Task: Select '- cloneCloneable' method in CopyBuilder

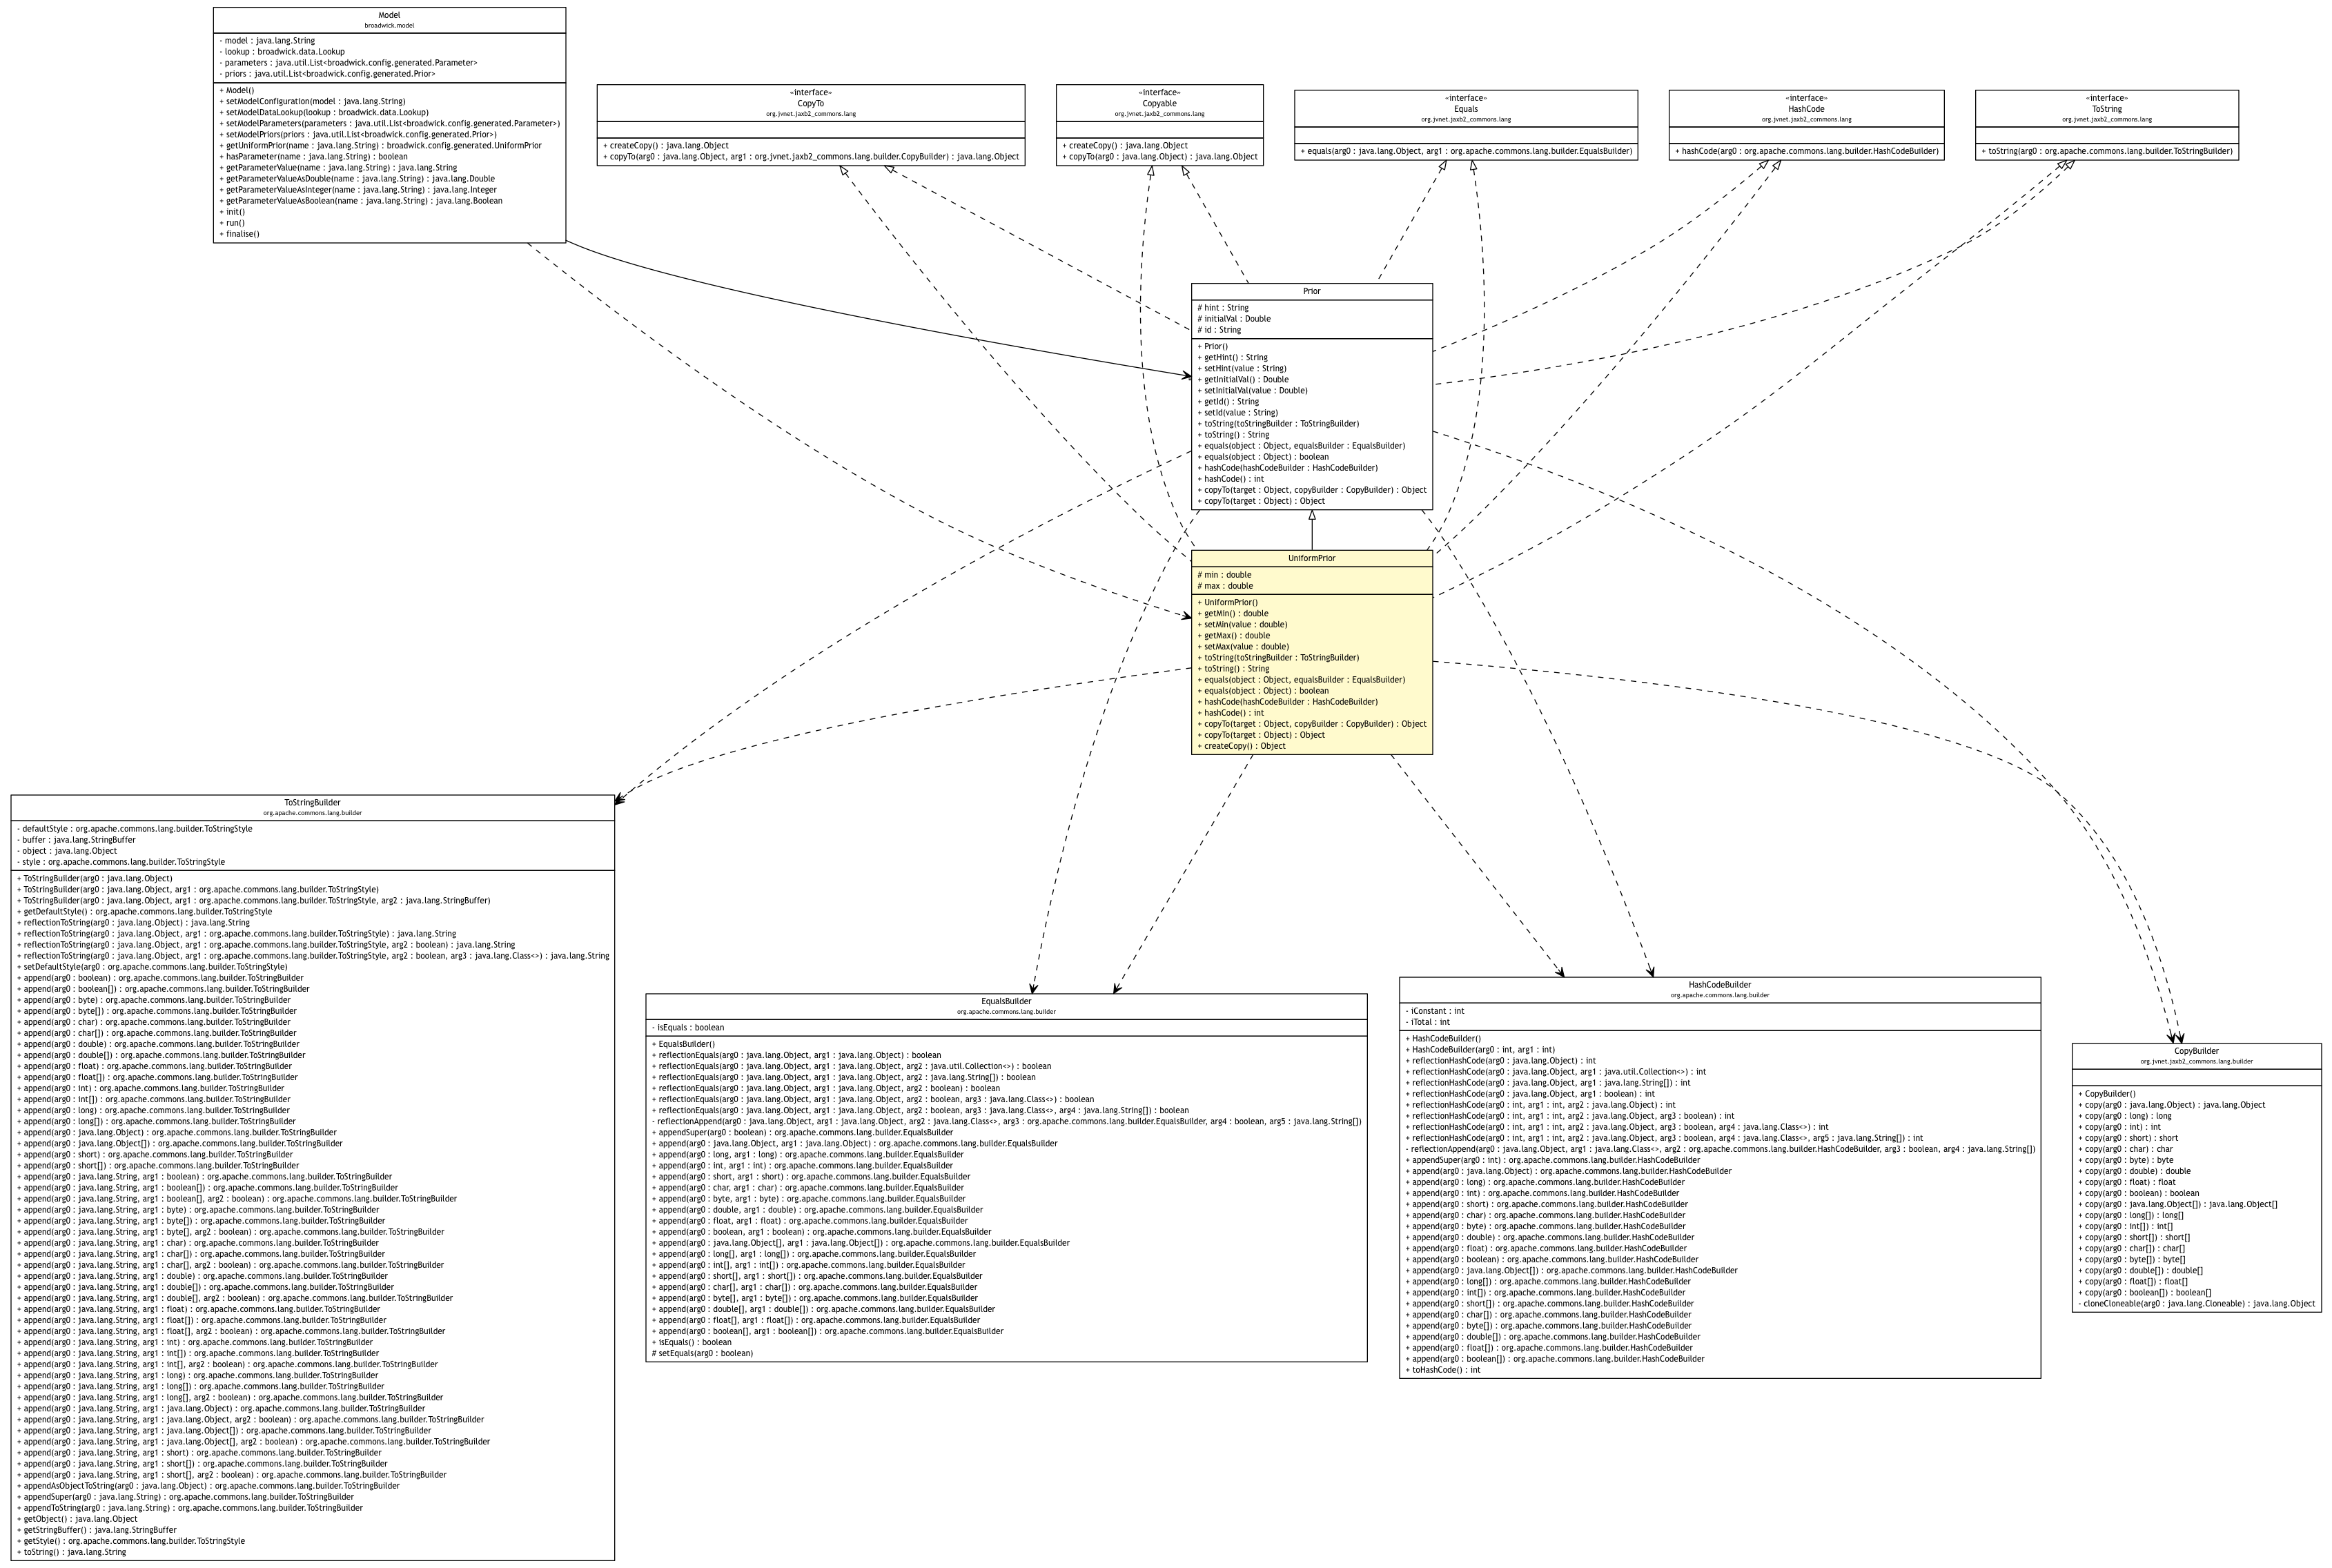Action: (x=2196, y=1304)
